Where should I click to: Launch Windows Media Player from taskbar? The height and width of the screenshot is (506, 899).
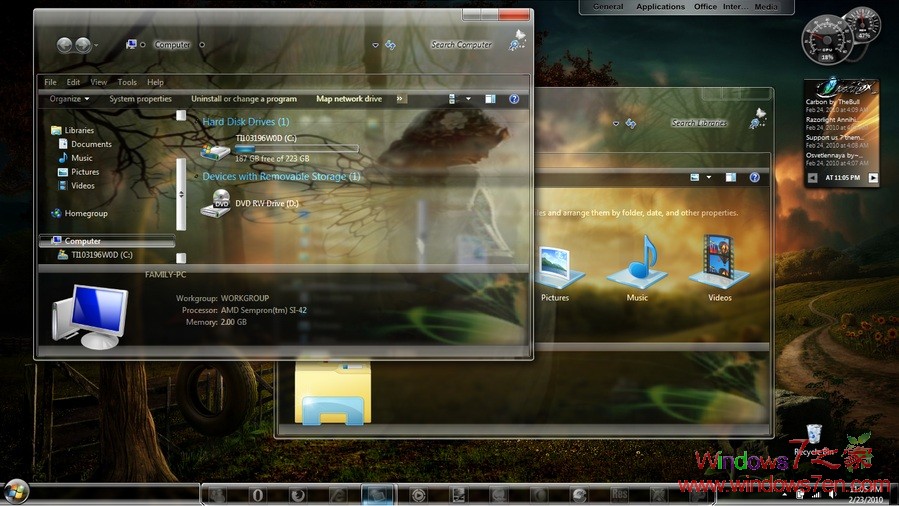coord(419,495)
